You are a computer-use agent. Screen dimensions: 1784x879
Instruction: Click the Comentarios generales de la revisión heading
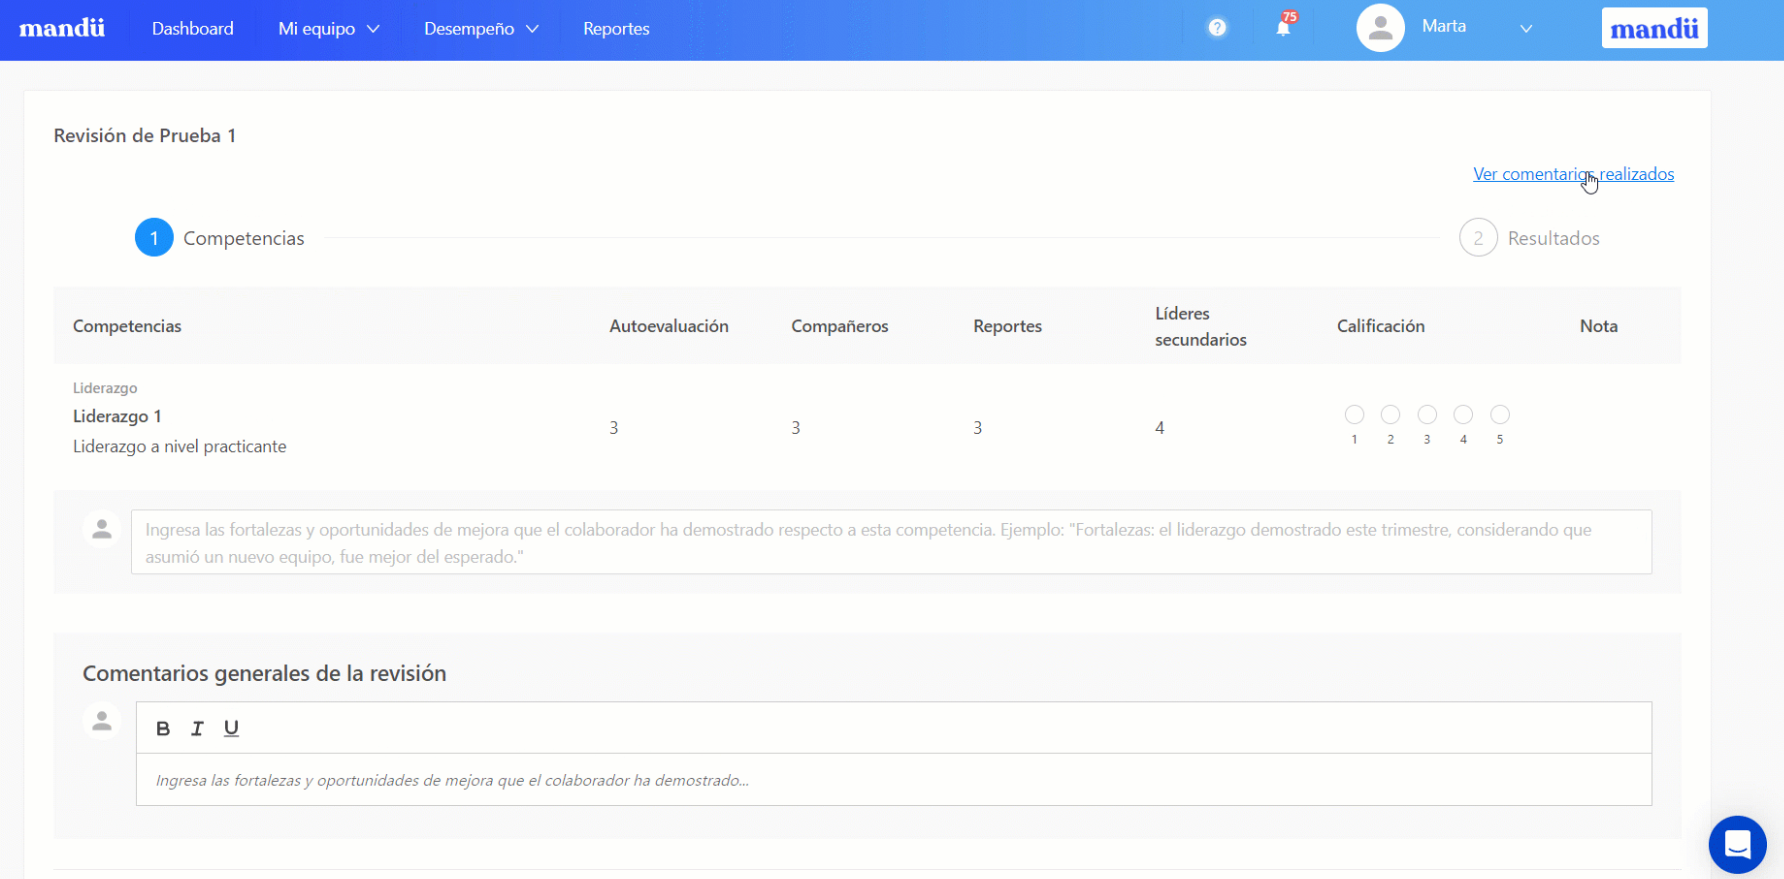click(x=264, y=673)
